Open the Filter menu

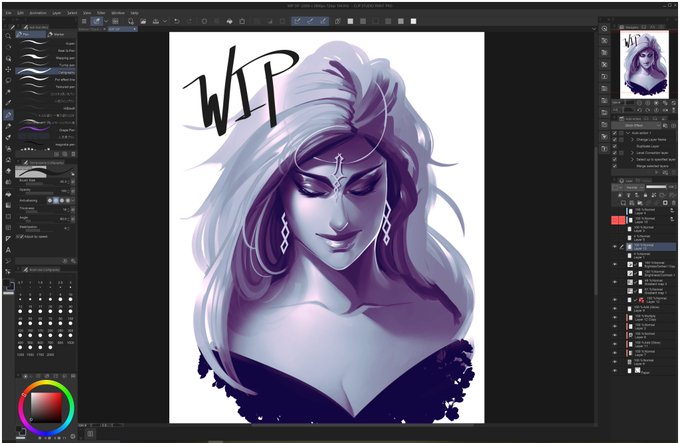coord(101,13)
